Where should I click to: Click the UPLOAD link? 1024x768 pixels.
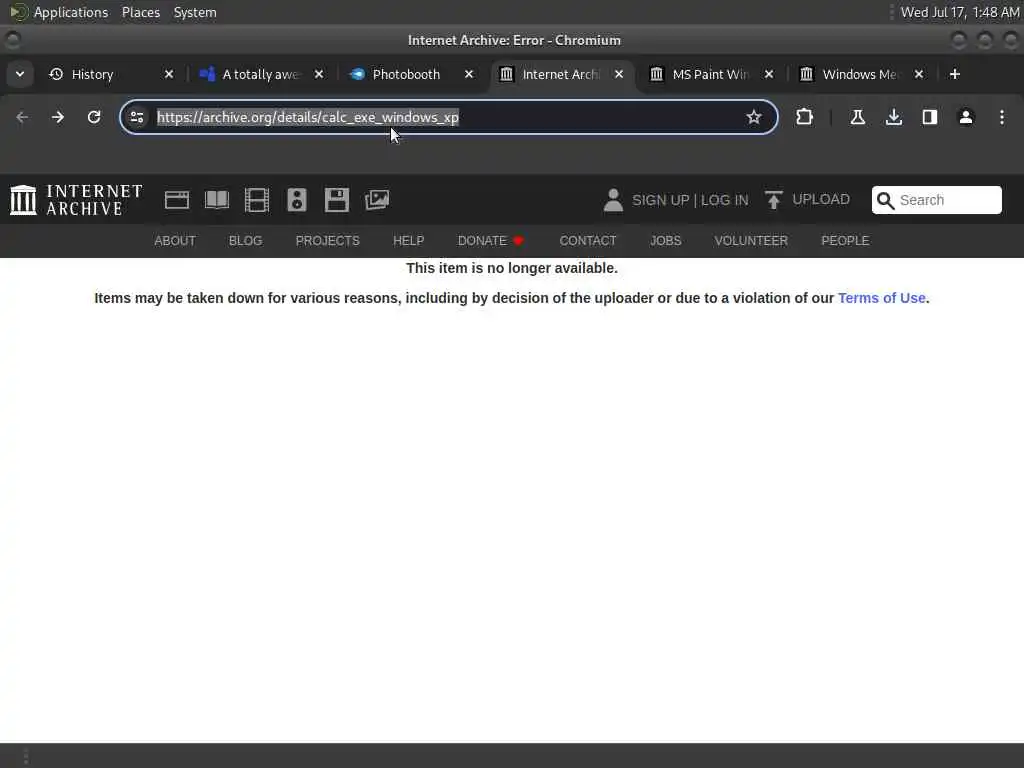point(808,200)
